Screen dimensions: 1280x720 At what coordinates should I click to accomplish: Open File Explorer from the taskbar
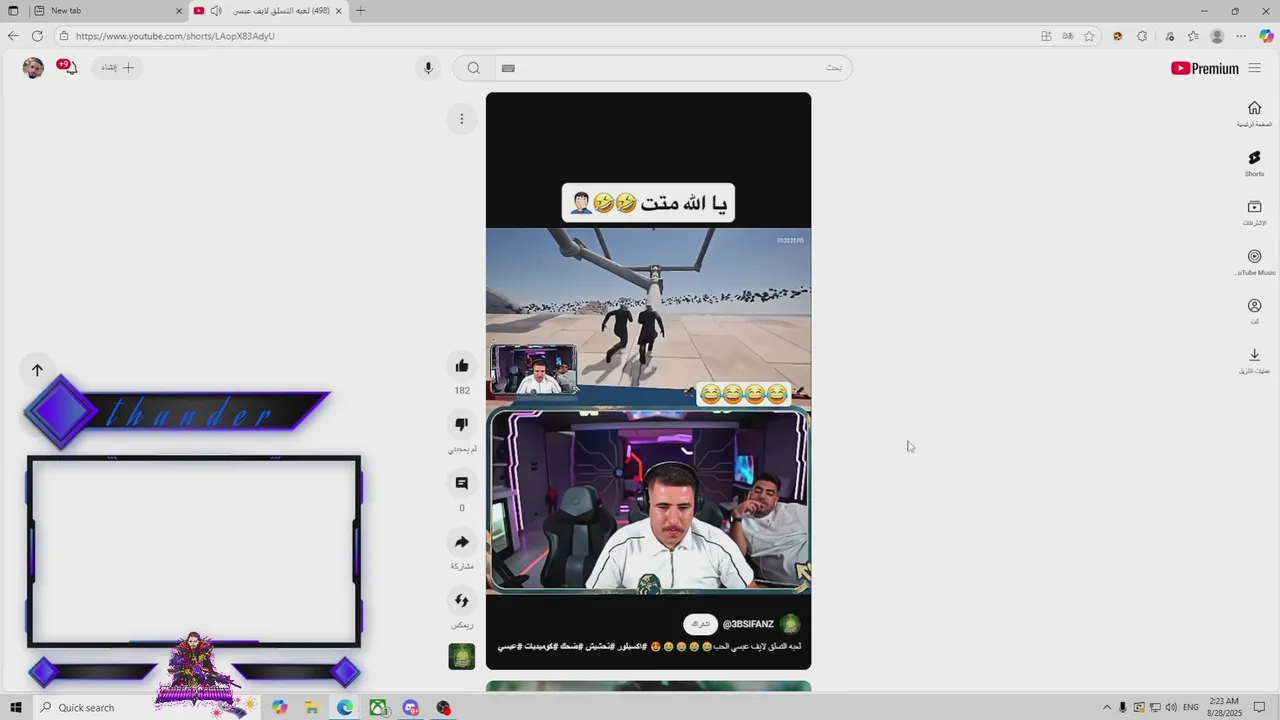pos(312,708)
